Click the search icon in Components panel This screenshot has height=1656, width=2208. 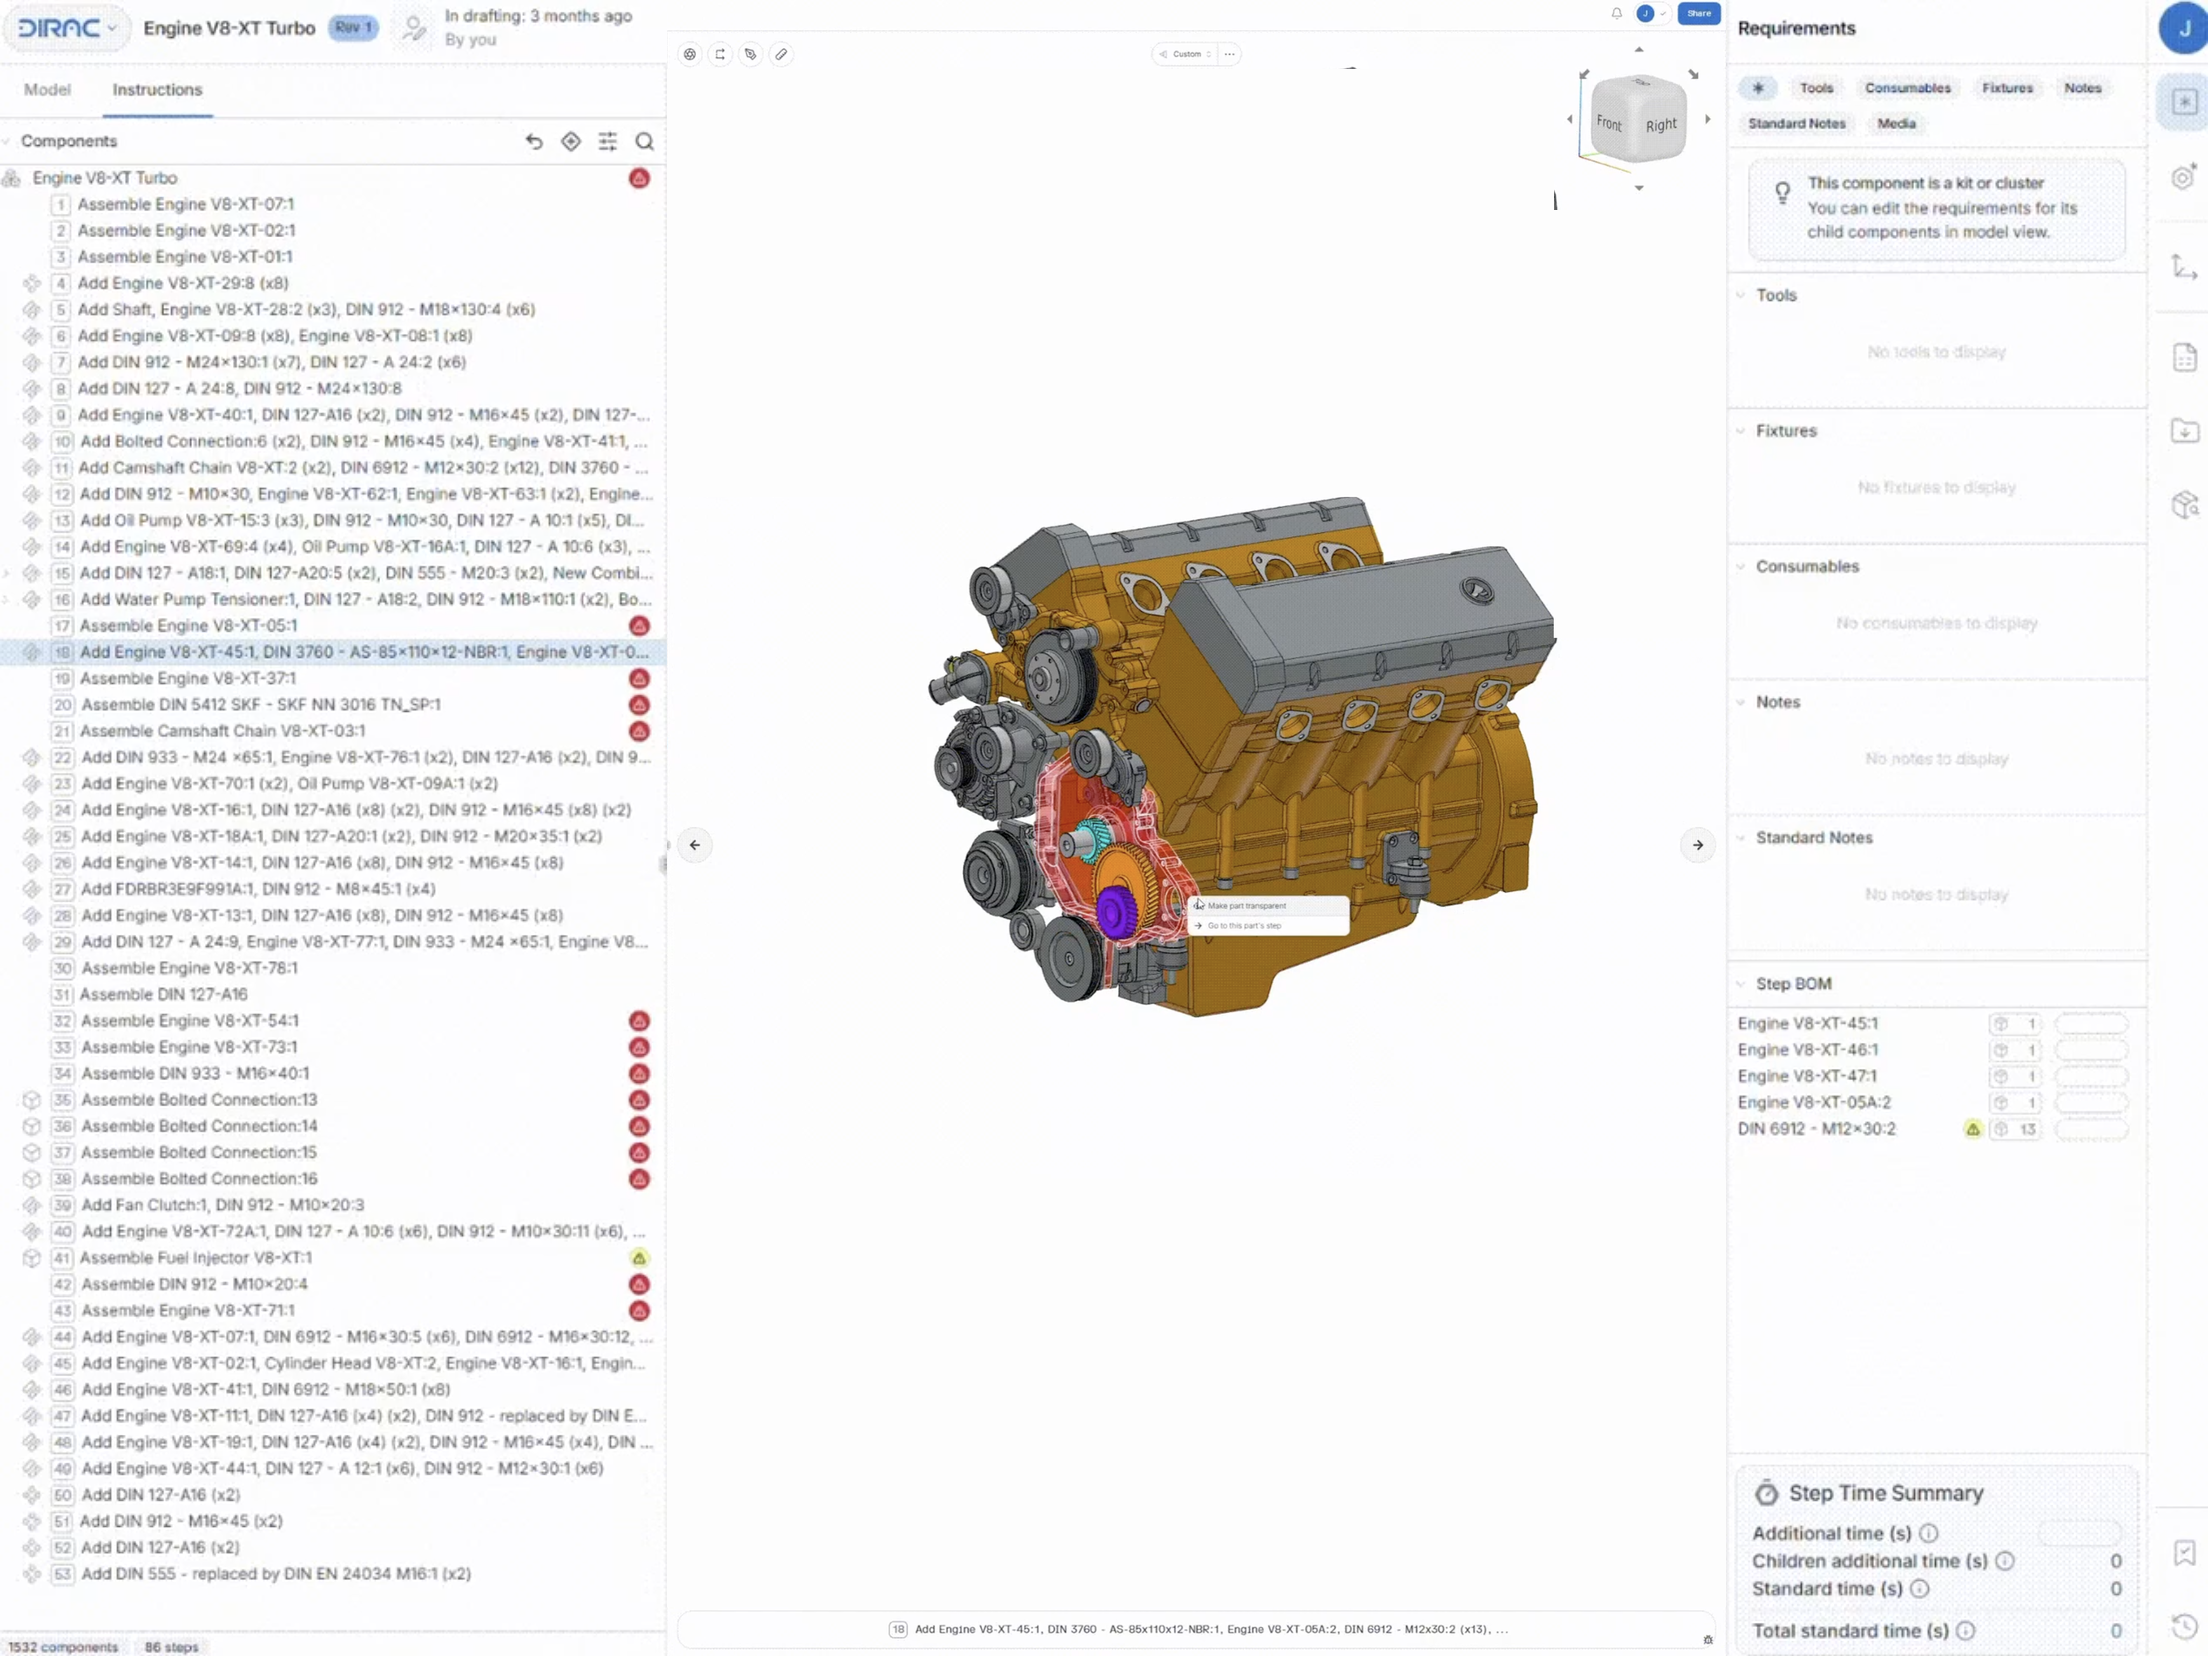click(x=645, y=142)
